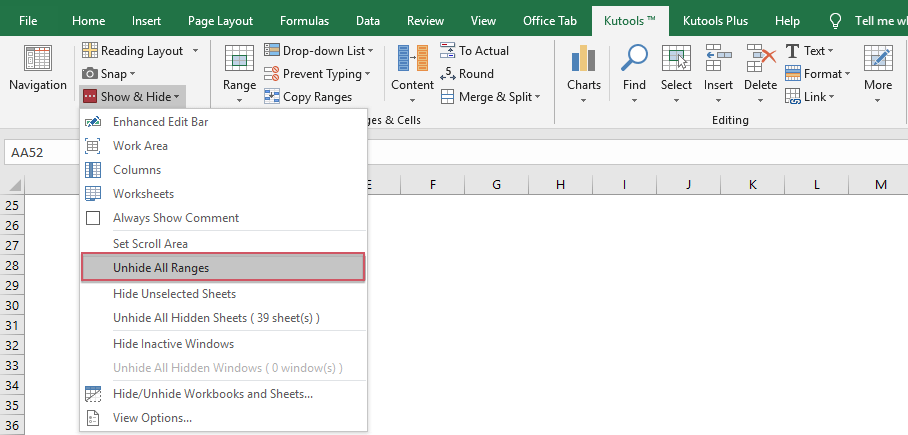This screenshot has width=908, height=435.
Task: Click the Columns menu icon
Action: [x=93, y=170]
